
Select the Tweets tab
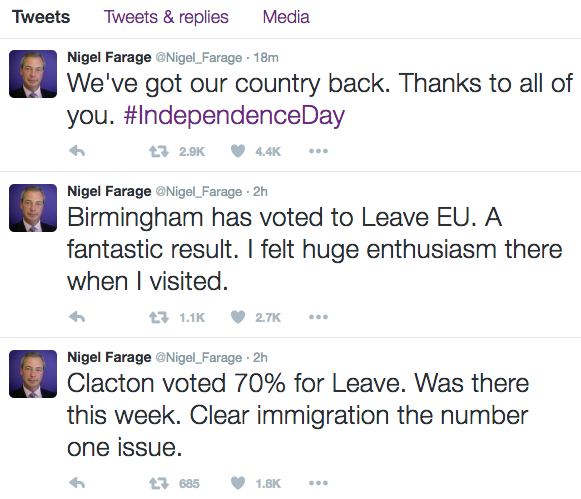pos(41,17)
